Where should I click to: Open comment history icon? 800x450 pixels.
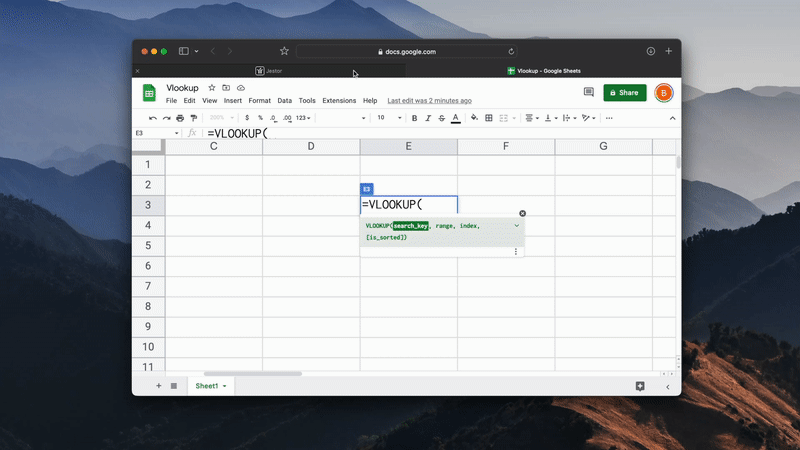point(589,92)
